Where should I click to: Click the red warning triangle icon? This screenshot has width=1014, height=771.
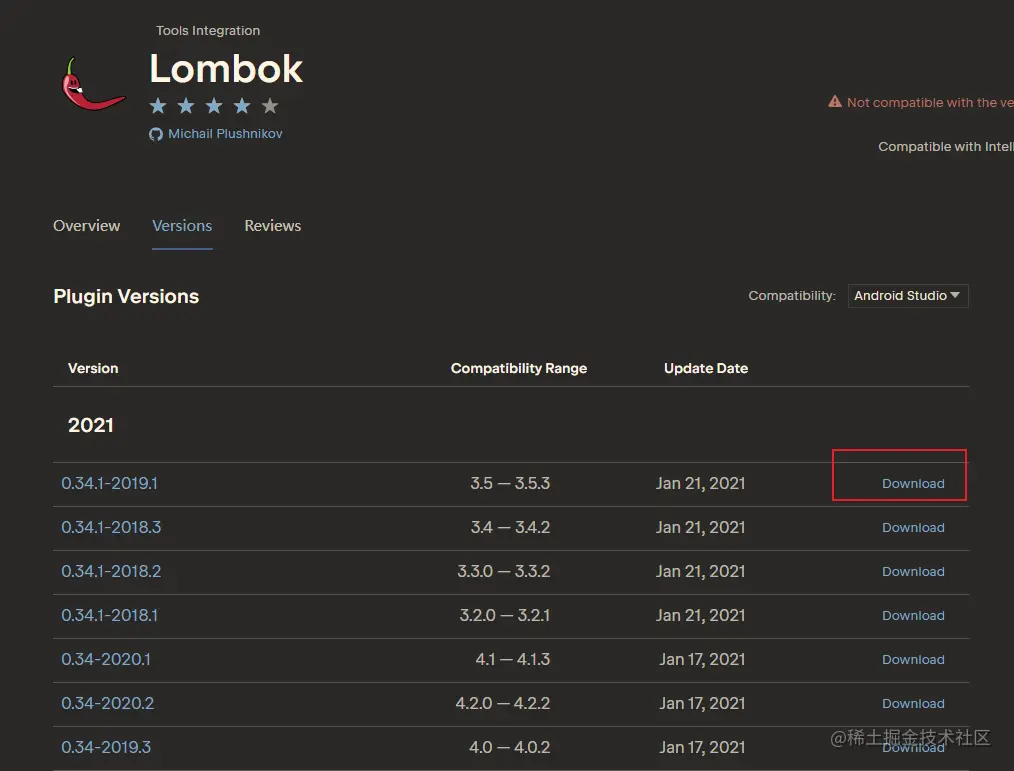click(835, 102)
